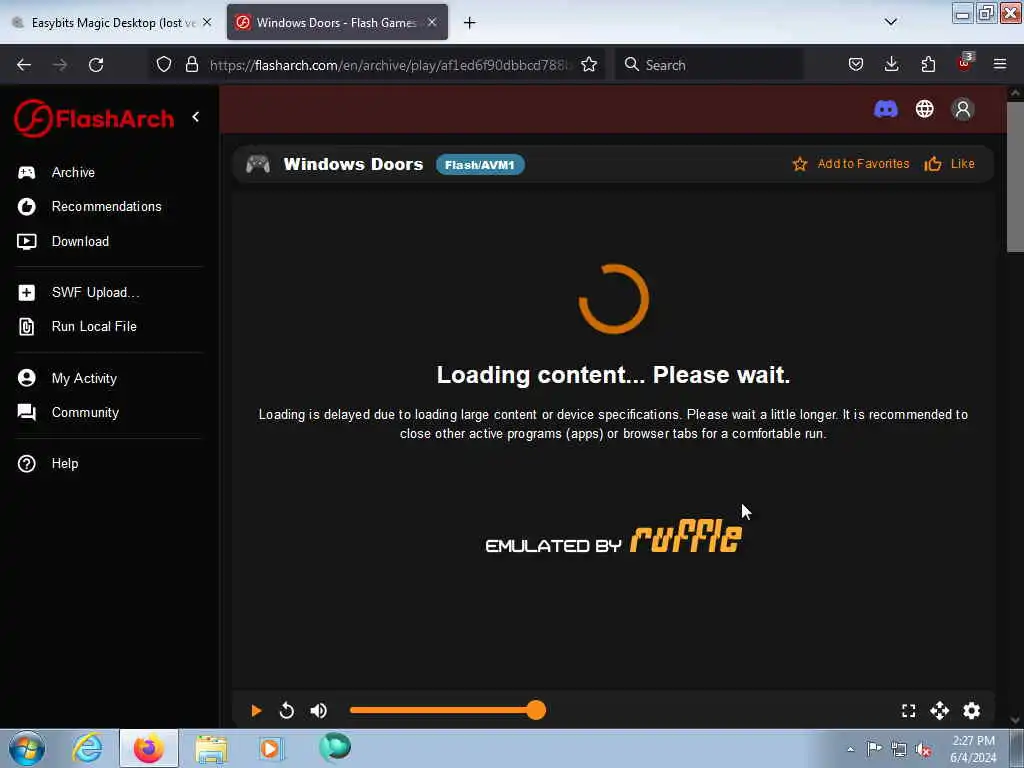Open the Firefox downloads panel
The image size is (1024, 768).
(x=891, y=65)
